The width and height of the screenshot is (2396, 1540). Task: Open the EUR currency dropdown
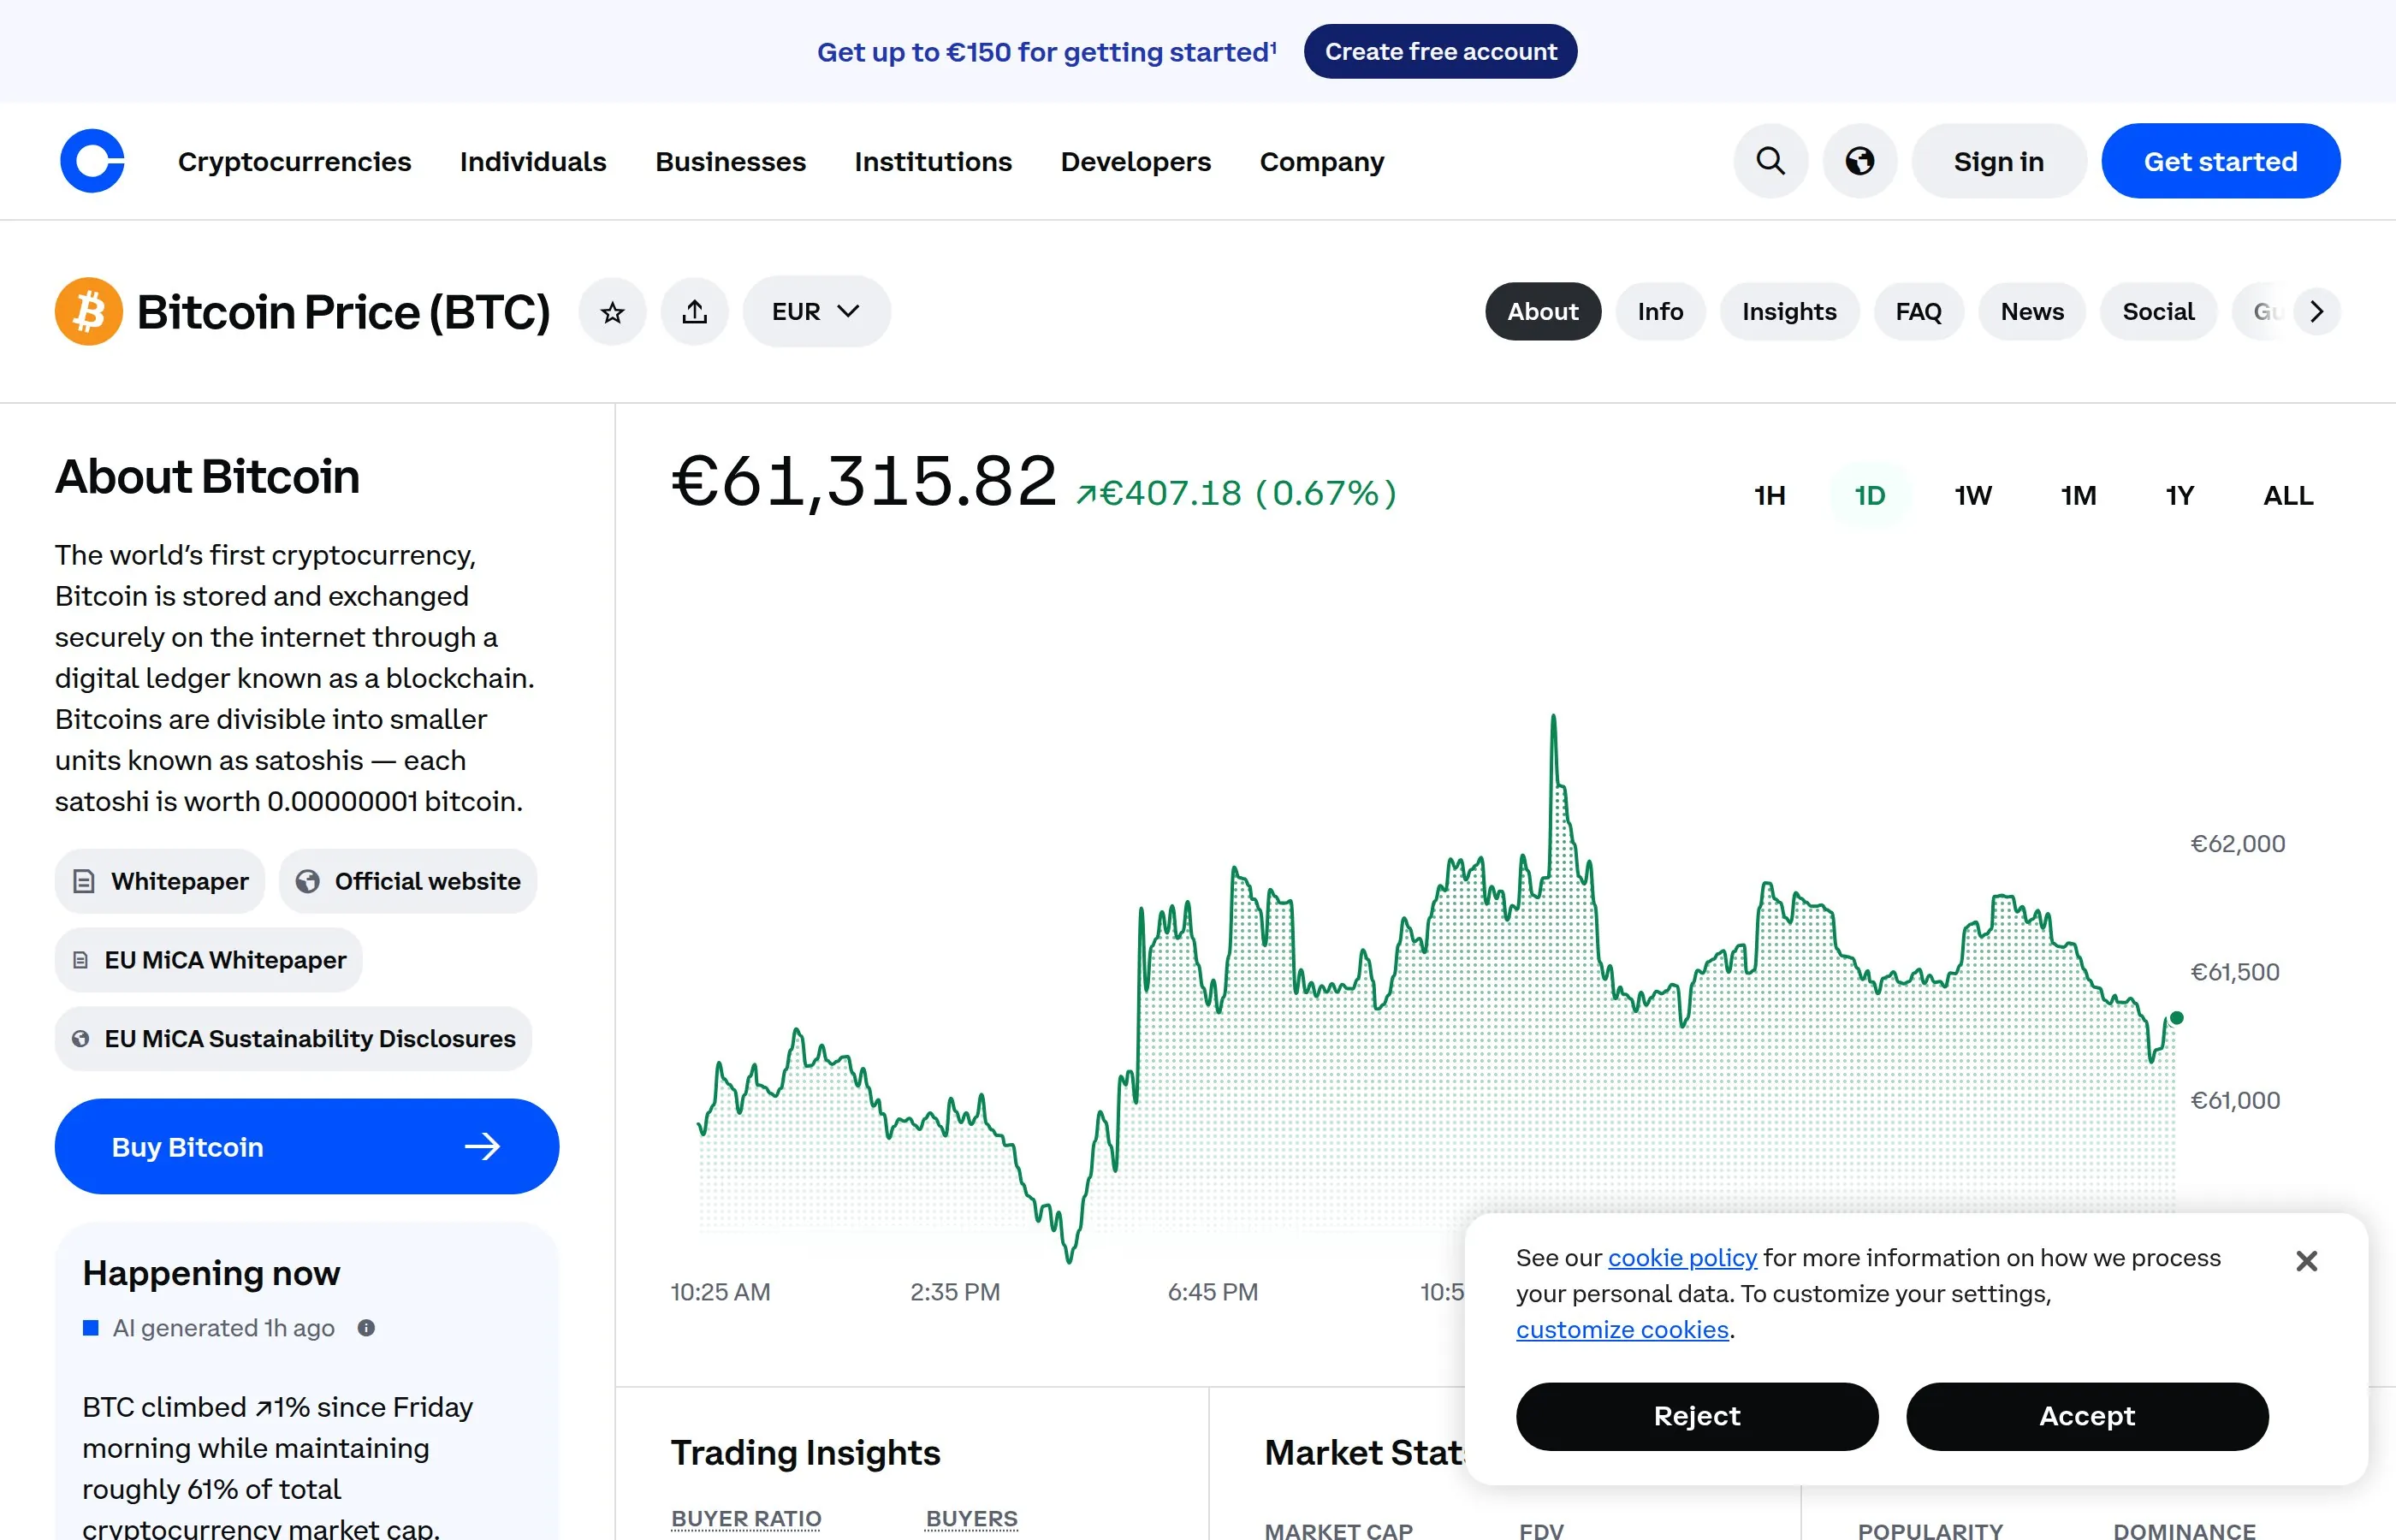point(815,311)
